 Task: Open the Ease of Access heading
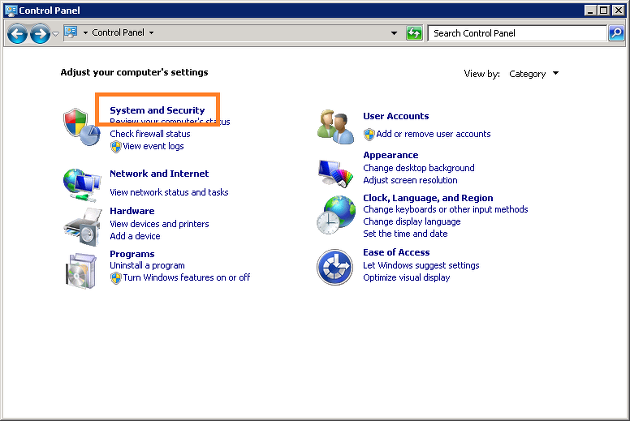click(396, 253)
